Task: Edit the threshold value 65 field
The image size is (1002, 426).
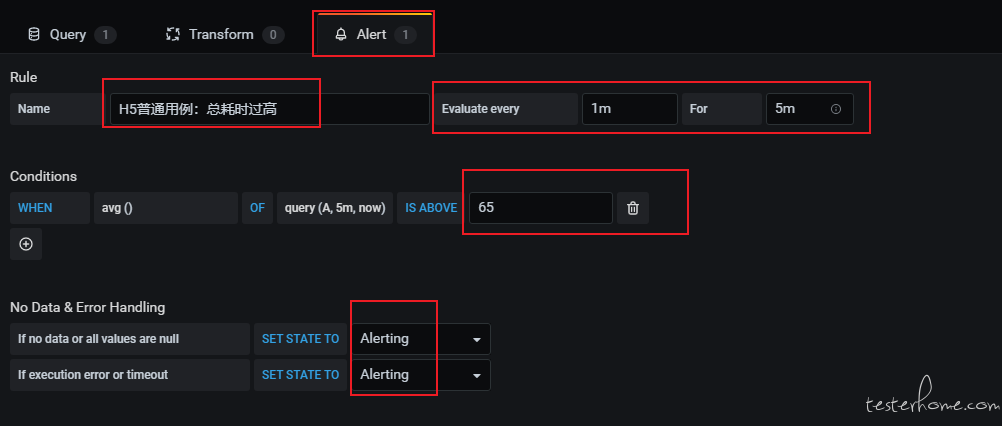Action: tap(541, 208)
